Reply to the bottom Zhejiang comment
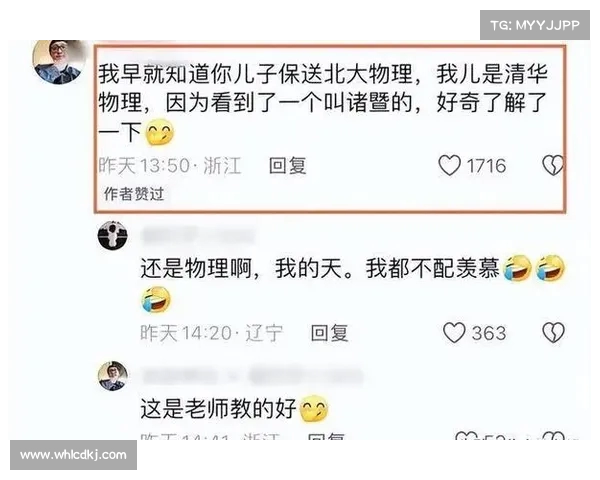The width and height of the screenshot is (600, 480). (x=326, y=436)
